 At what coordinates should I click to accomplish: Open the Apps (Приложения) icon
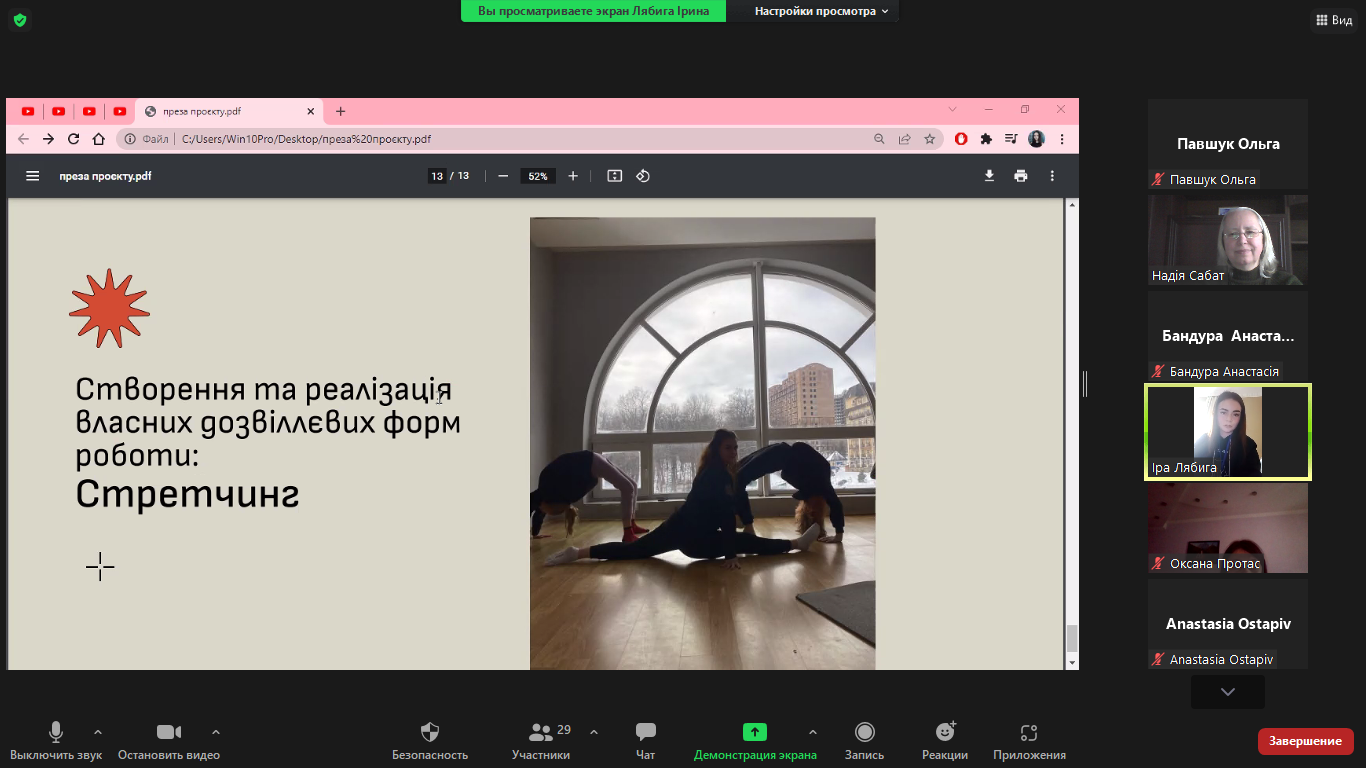1029,733
